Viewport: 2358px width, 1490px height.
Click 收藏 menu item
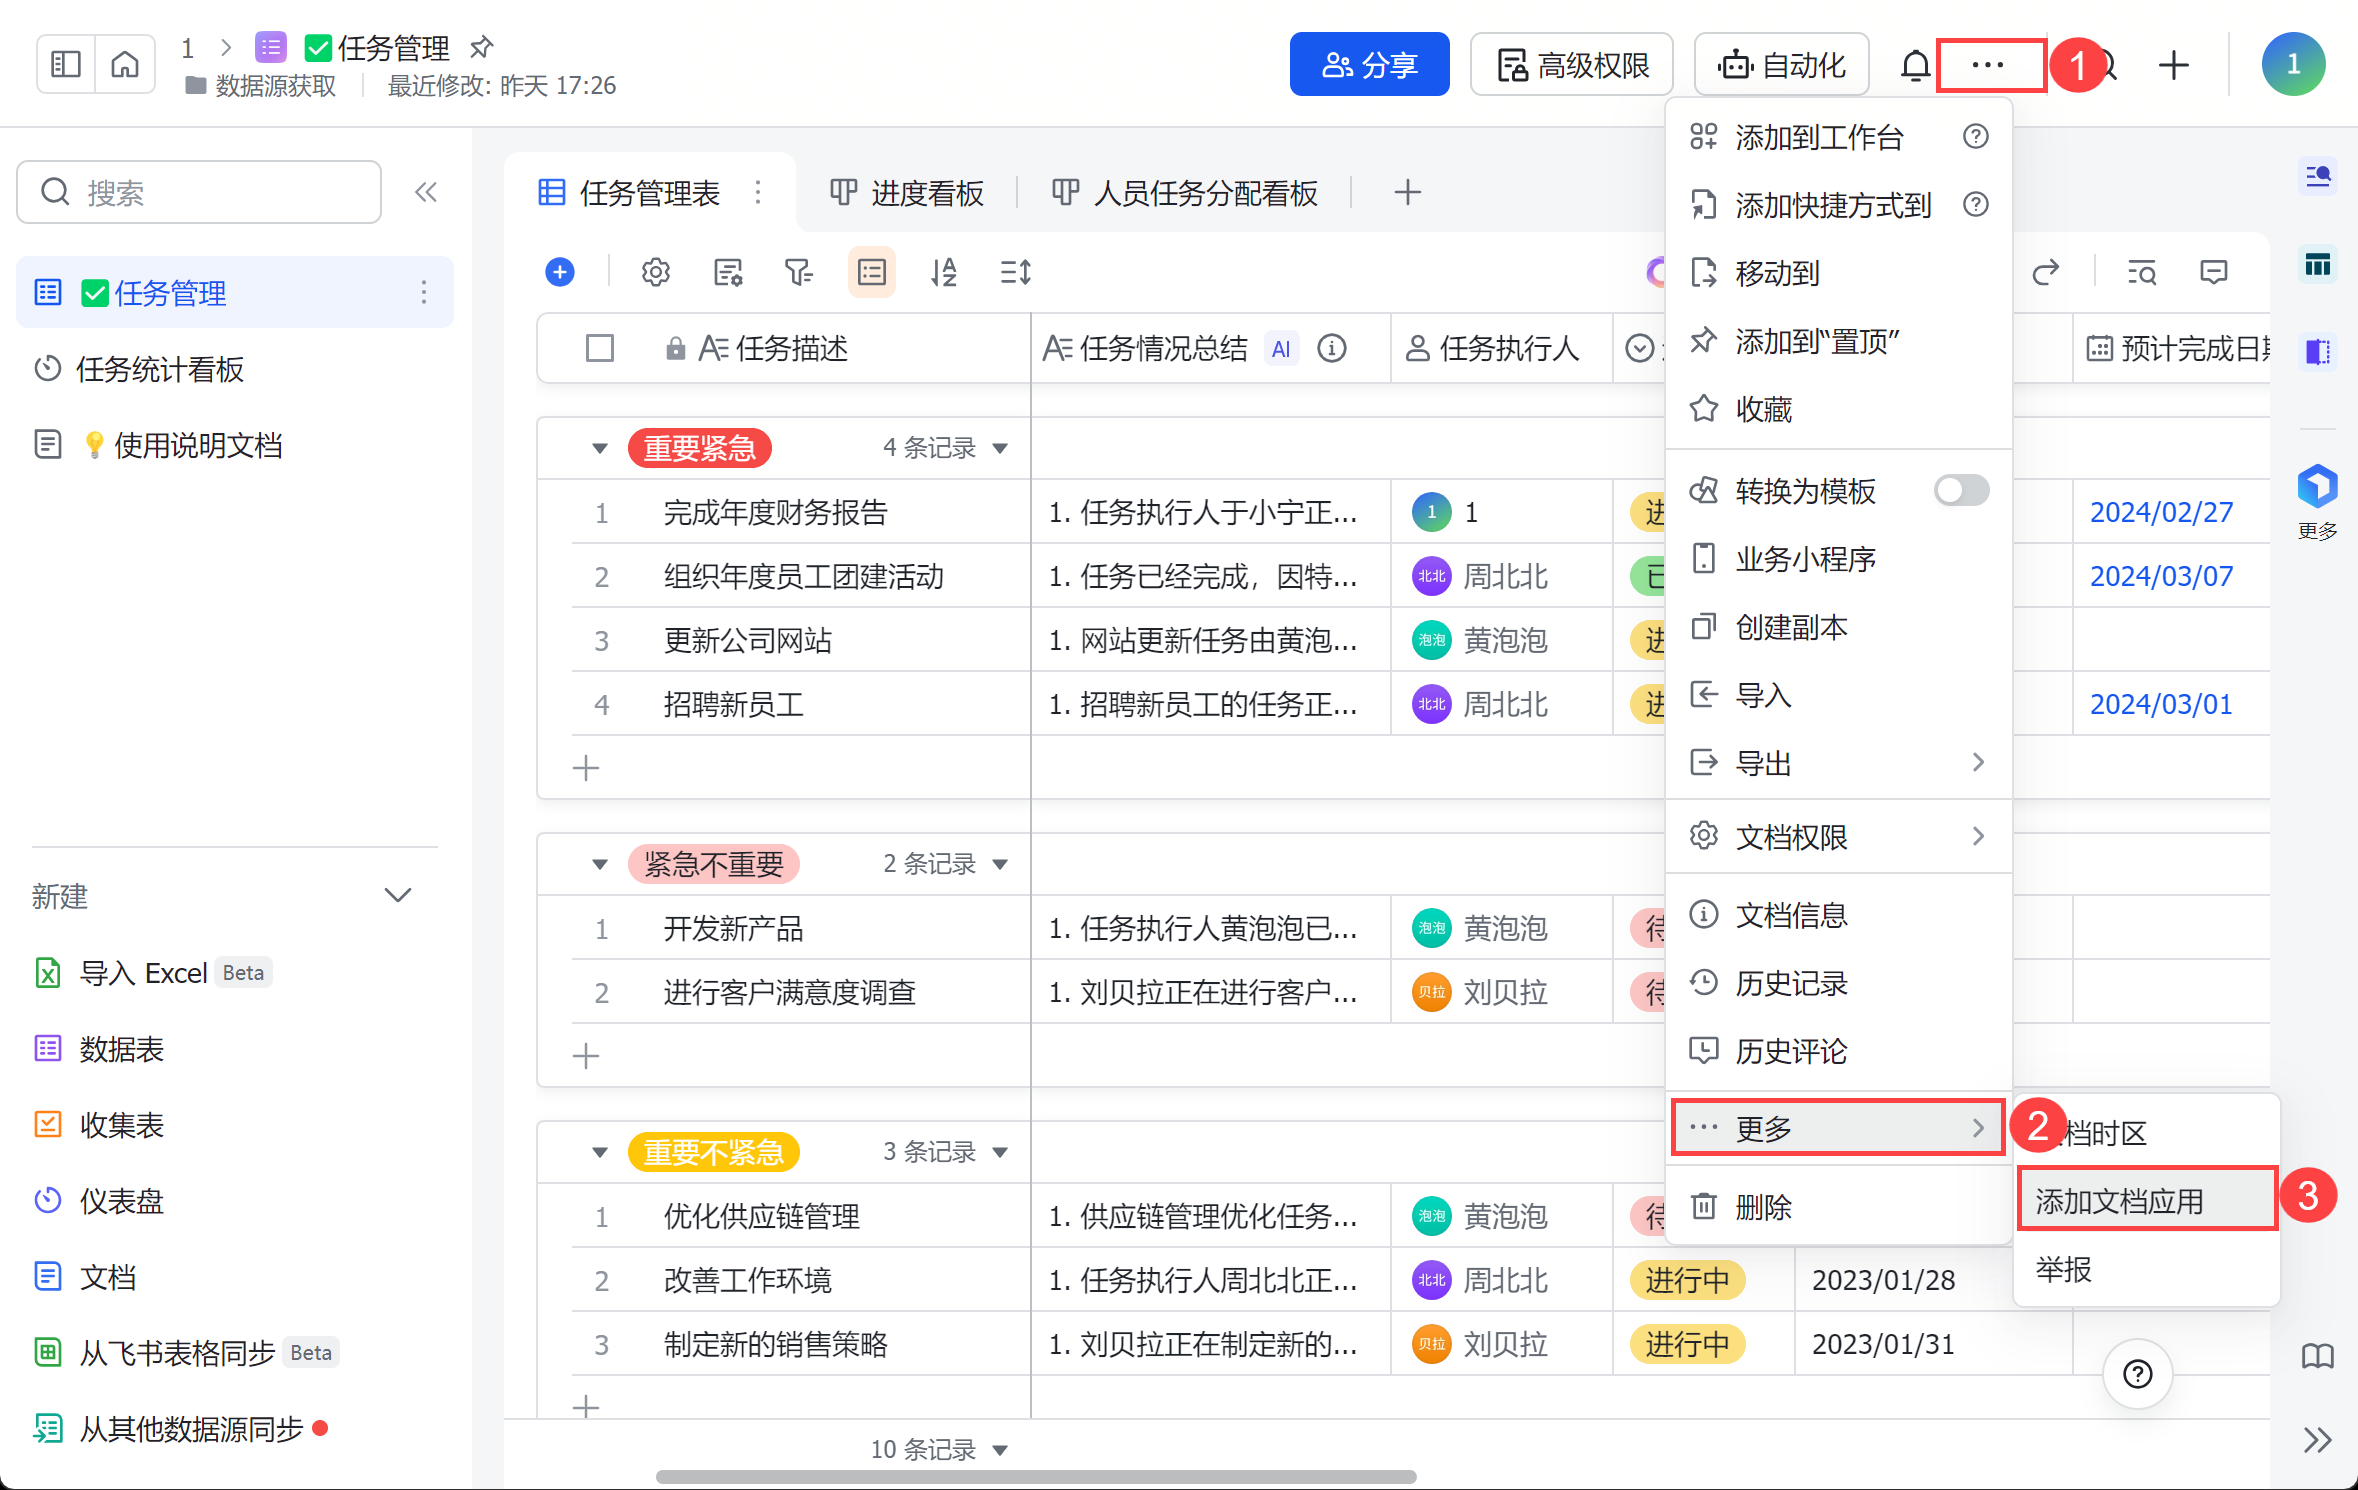[x=1838, y=408]
